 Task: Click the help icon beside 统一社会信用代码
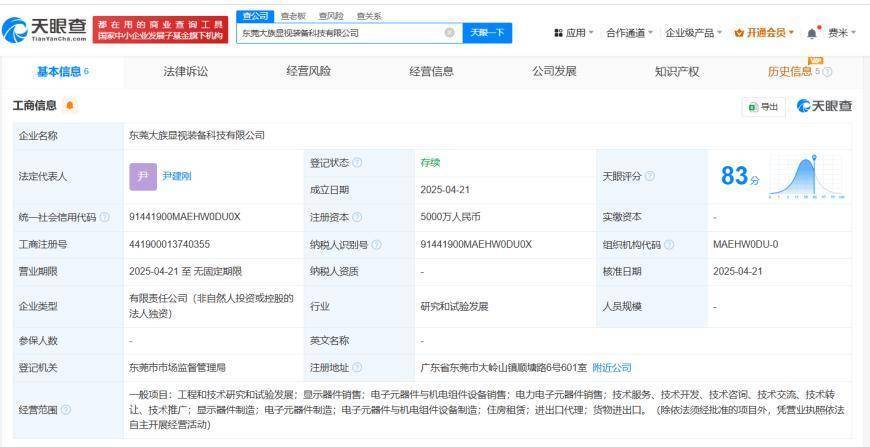[x=104, y=217]
